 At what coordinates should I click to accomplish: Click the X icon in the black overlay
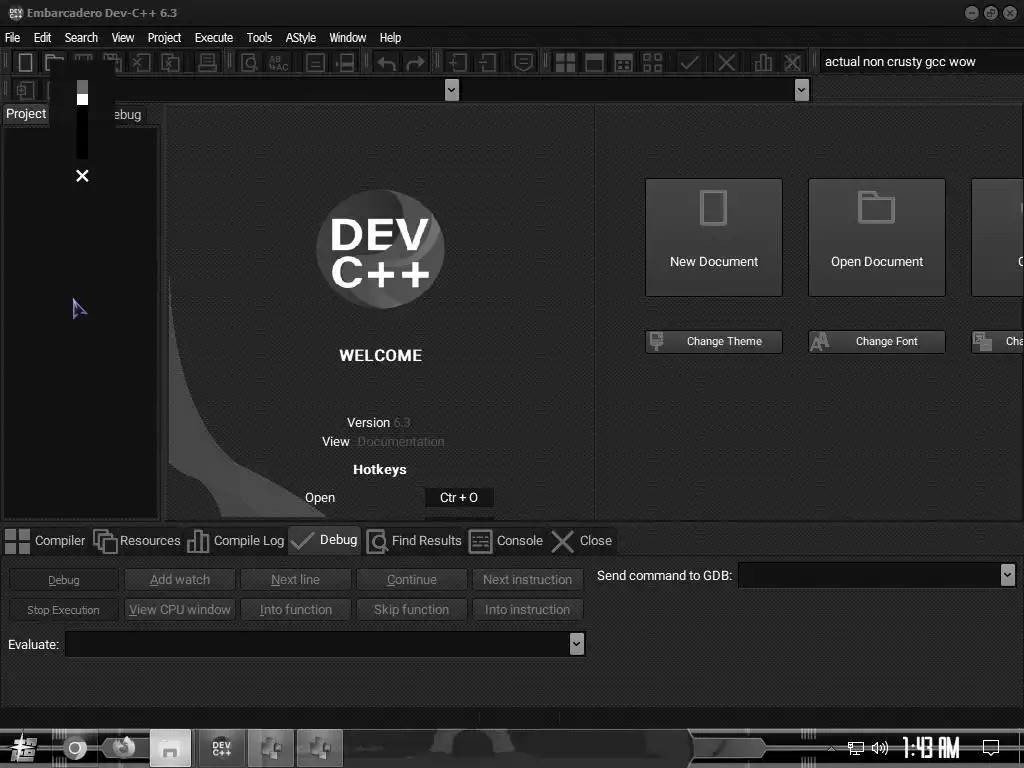(82, 176)
